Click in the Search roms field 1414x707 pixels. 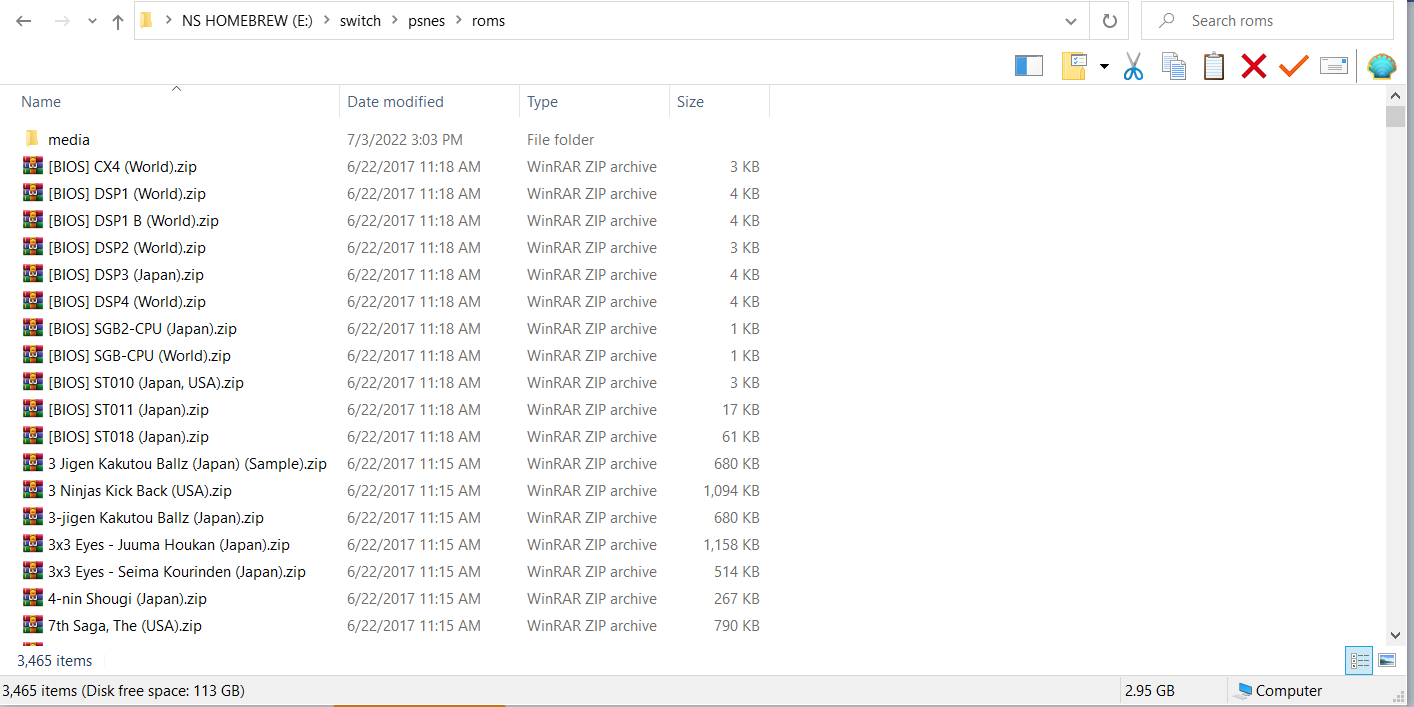[1267, 21]
